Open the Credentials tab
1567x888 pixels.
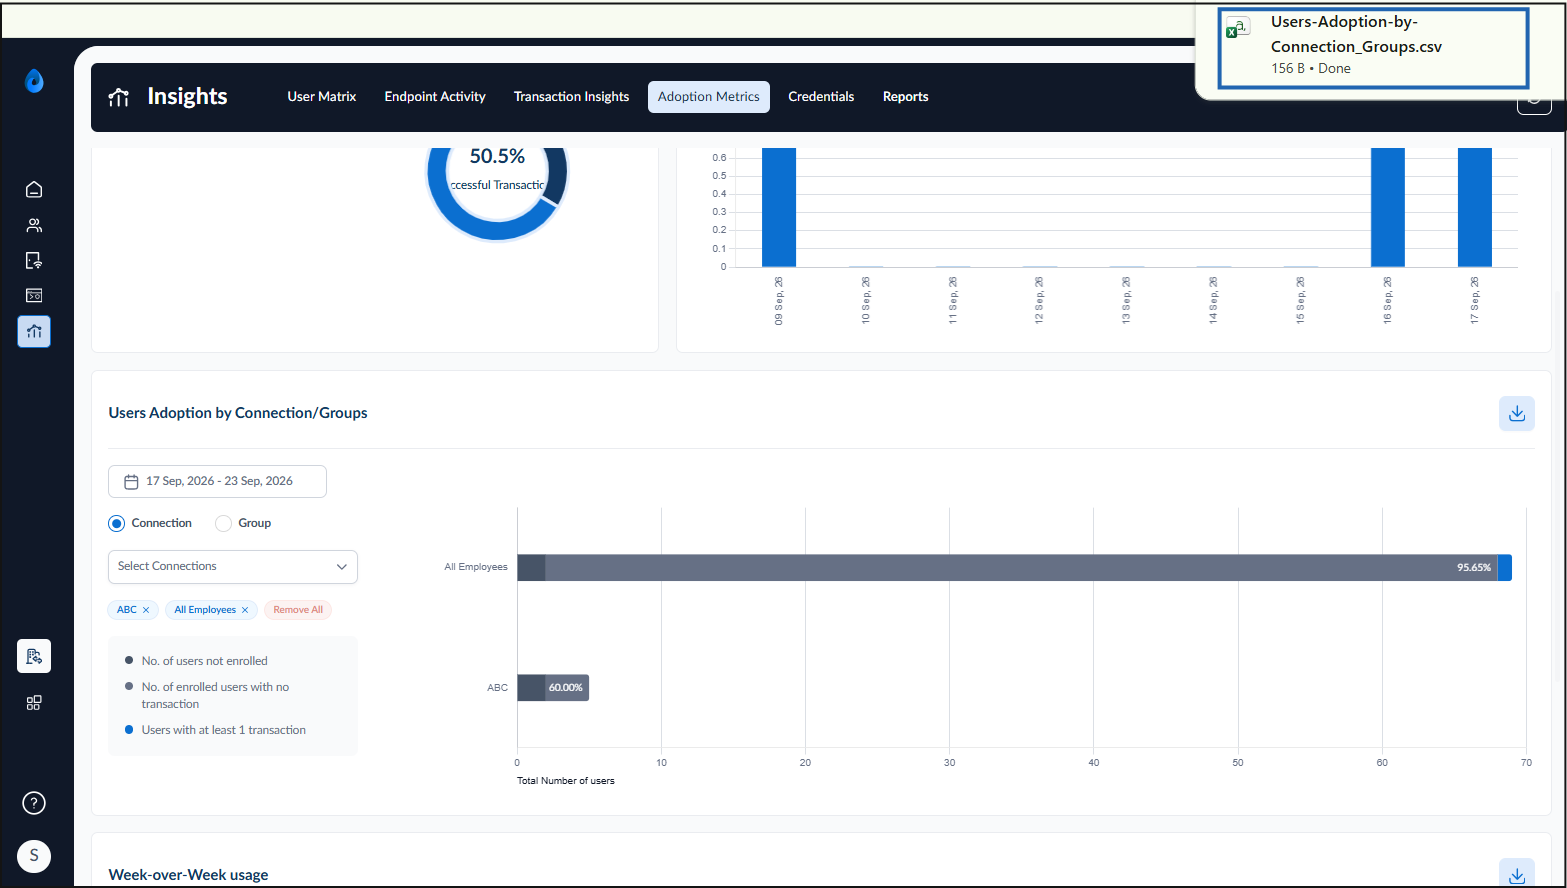pyautogui.click(x=821, y=97)
